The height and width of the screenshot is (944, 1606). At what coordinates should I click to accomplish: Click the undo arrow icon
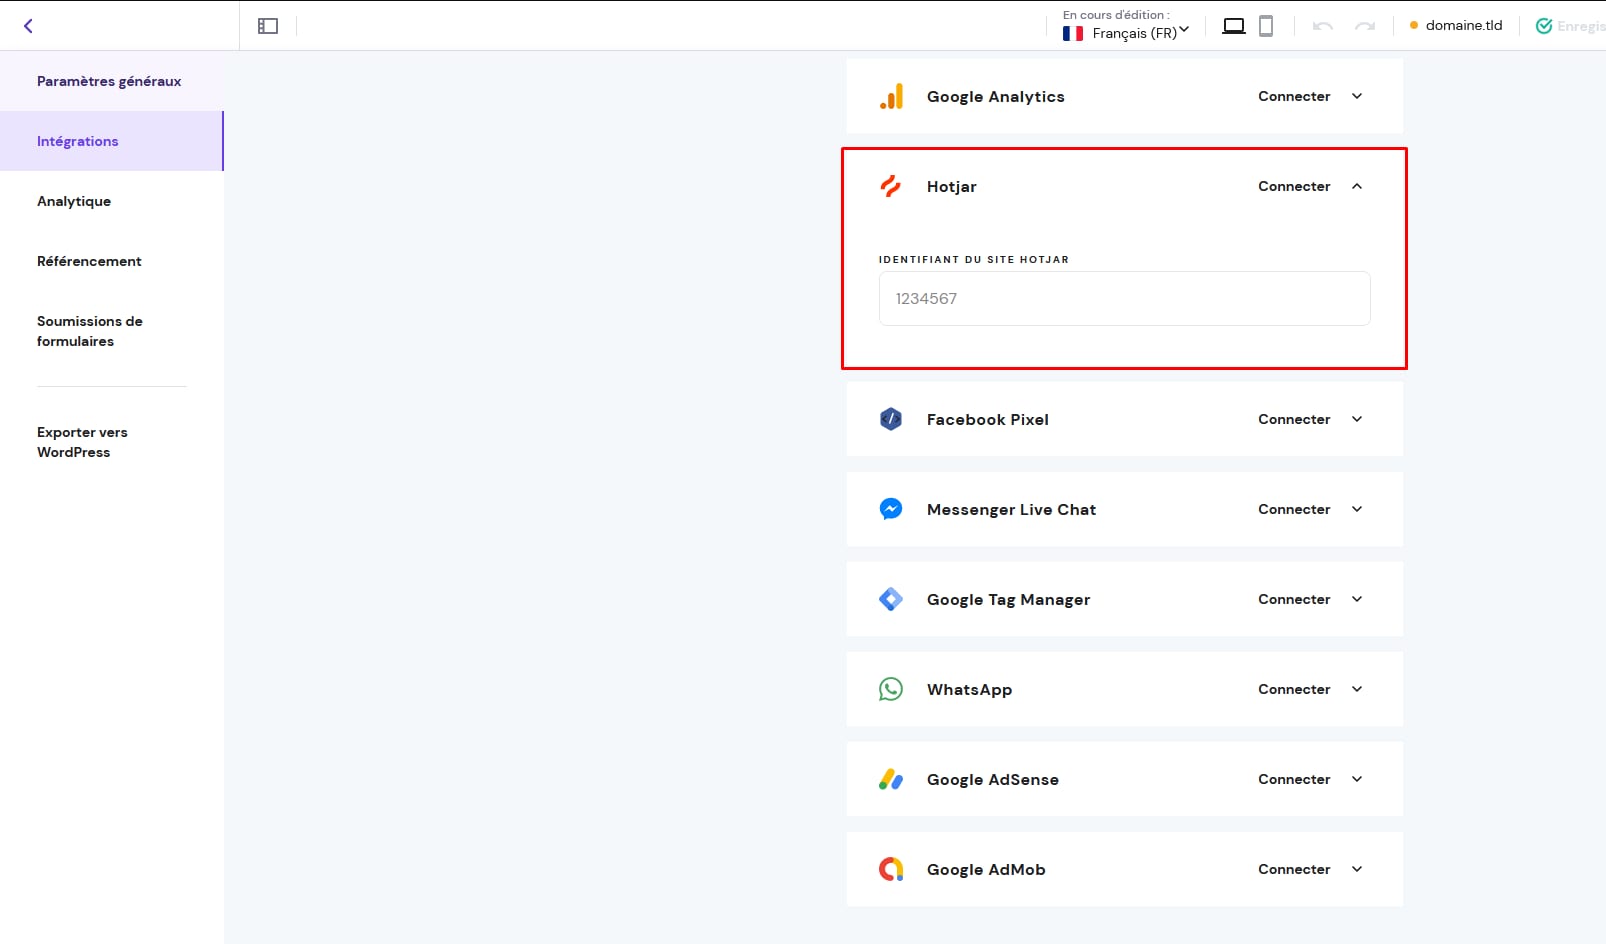pyautogui.click(x=1322, y=26)
